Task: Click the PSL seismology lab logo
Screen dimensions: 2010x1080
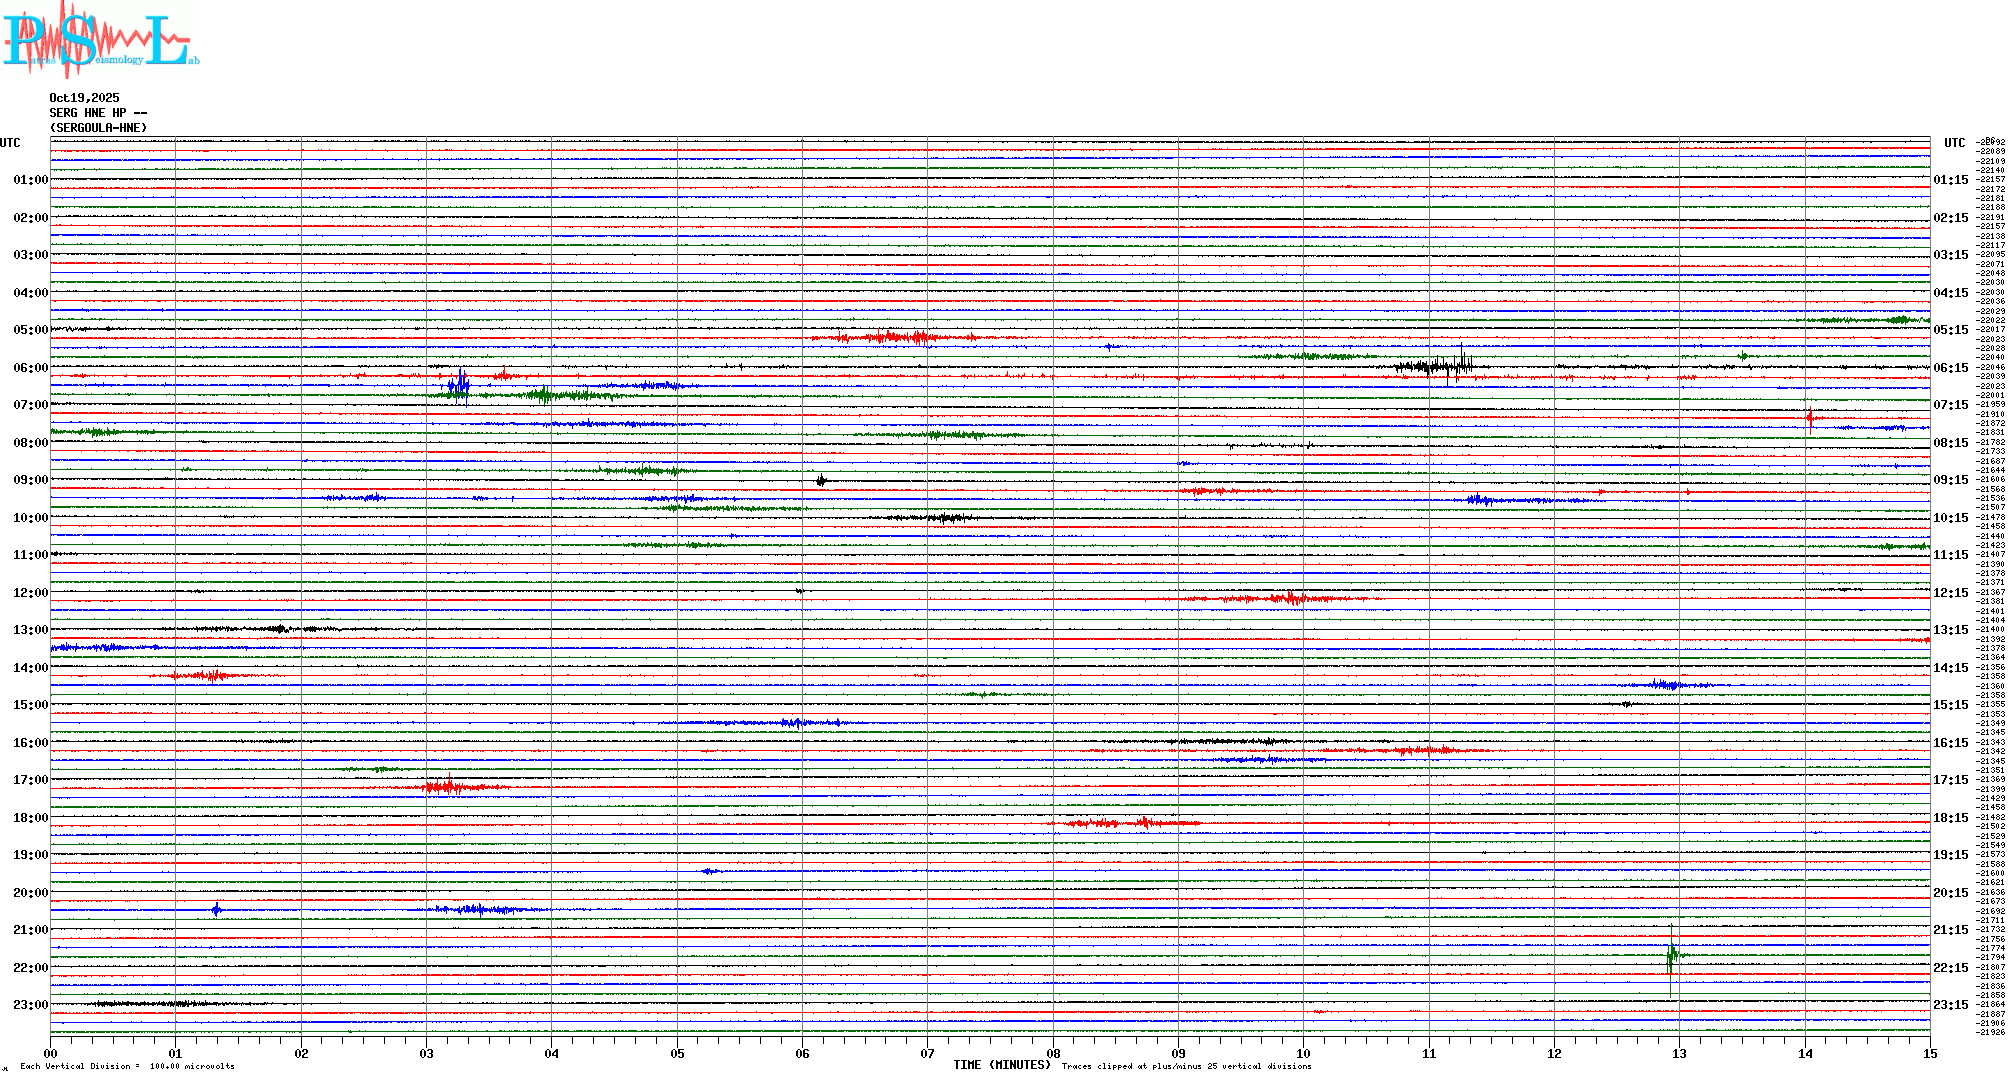Action: pyautogui.click(x=100, y=40)
